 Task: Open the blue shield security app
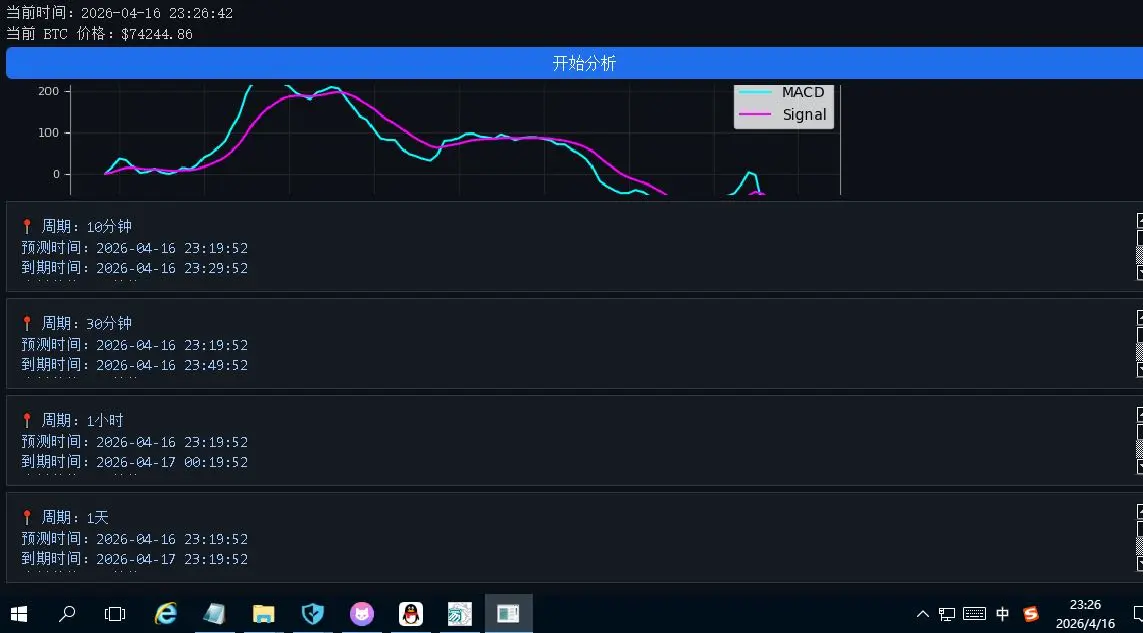(x=313, y=614)
